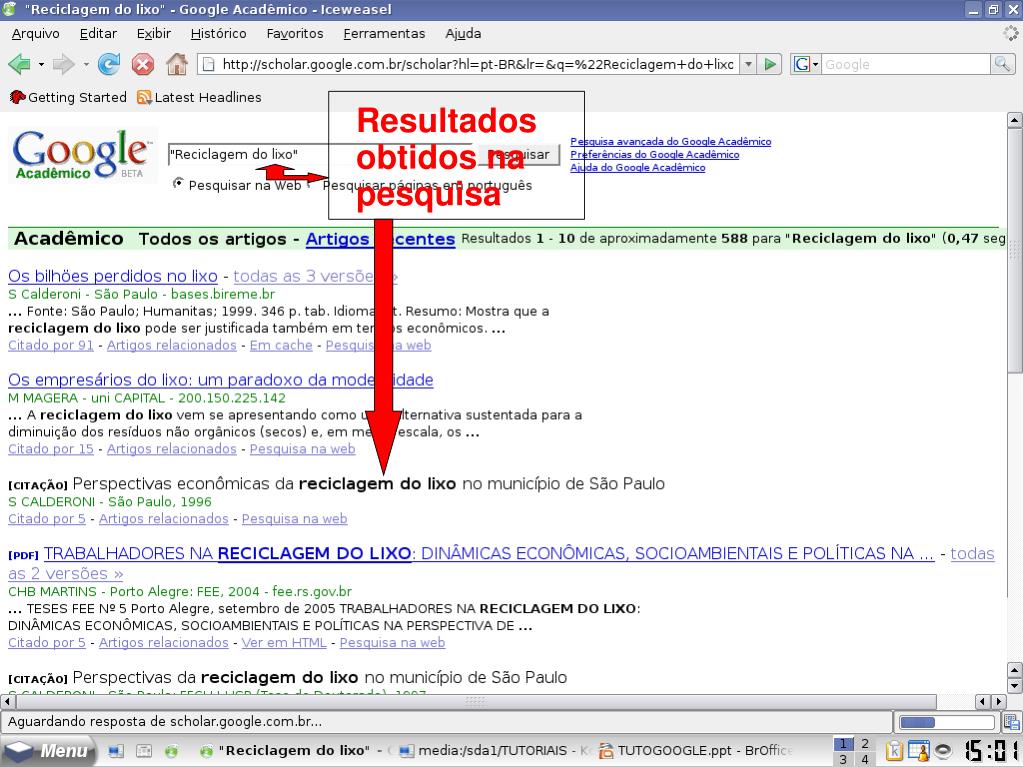Image resolution: width=1023 pixels, height=767 pixels.
Task: Open result 'Os empresários do lixo' link
Action: (x=221, y=380)
